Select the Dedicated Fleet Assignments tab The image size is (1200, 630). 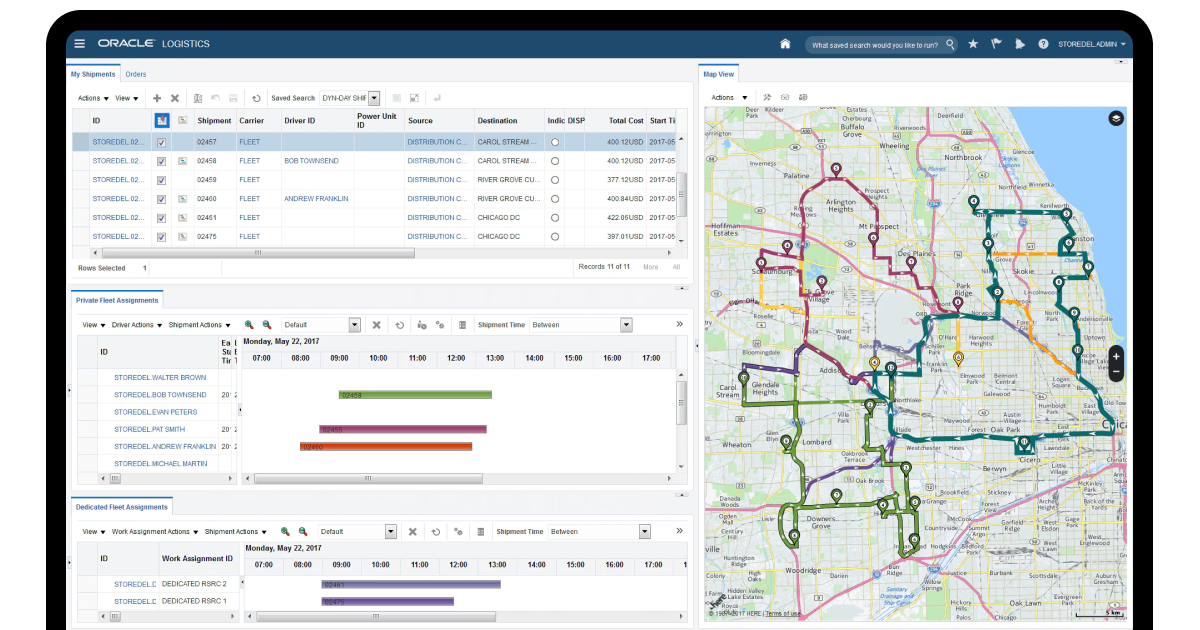coord(121,507)
